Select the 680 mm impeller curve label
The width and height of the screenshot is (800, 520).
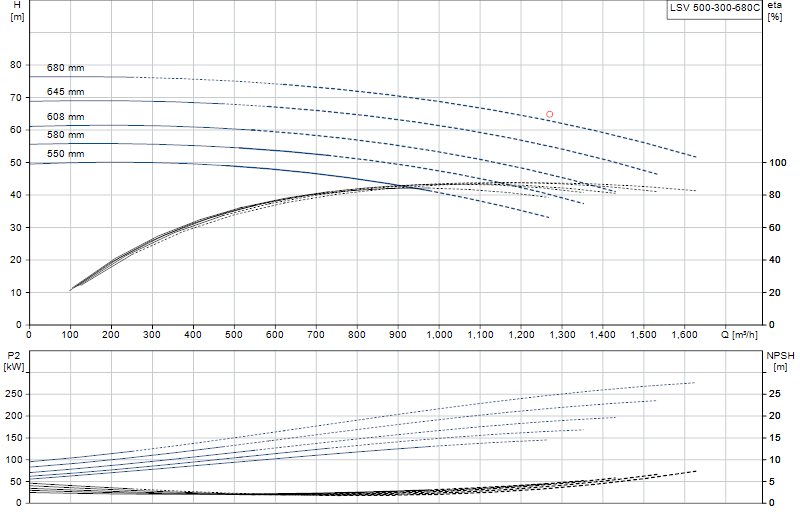65,68
